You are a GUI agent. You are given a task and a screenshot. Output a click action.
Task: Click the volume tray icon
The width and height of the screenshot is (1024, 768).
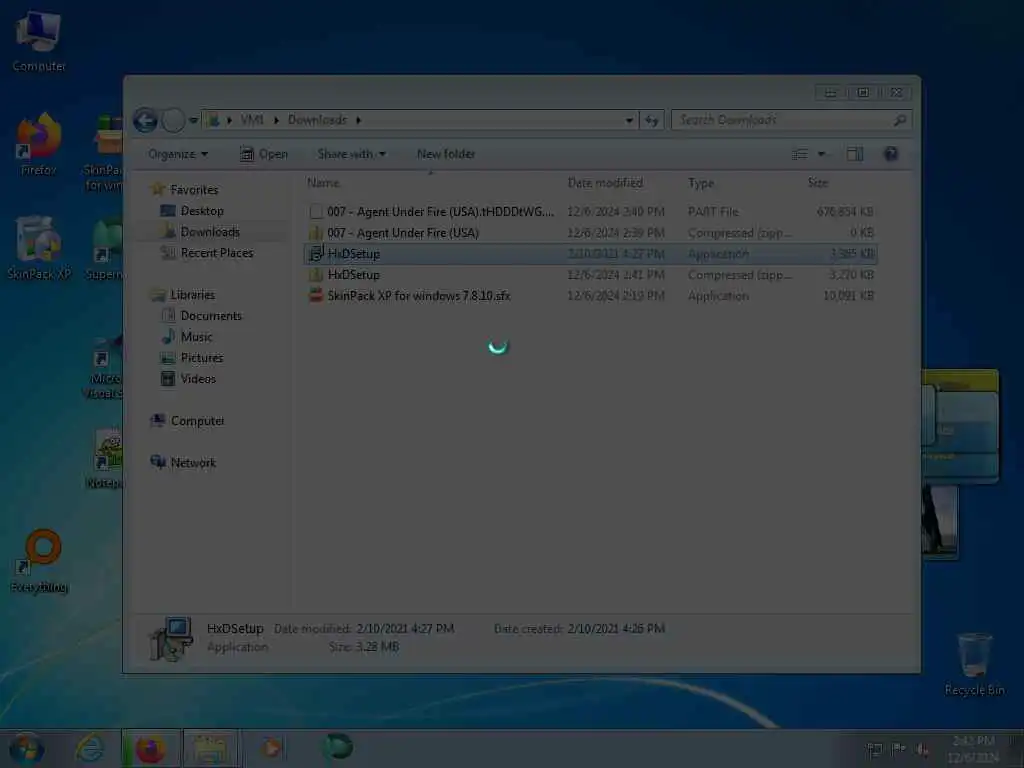pyautogui.click(x=923, y=749)
